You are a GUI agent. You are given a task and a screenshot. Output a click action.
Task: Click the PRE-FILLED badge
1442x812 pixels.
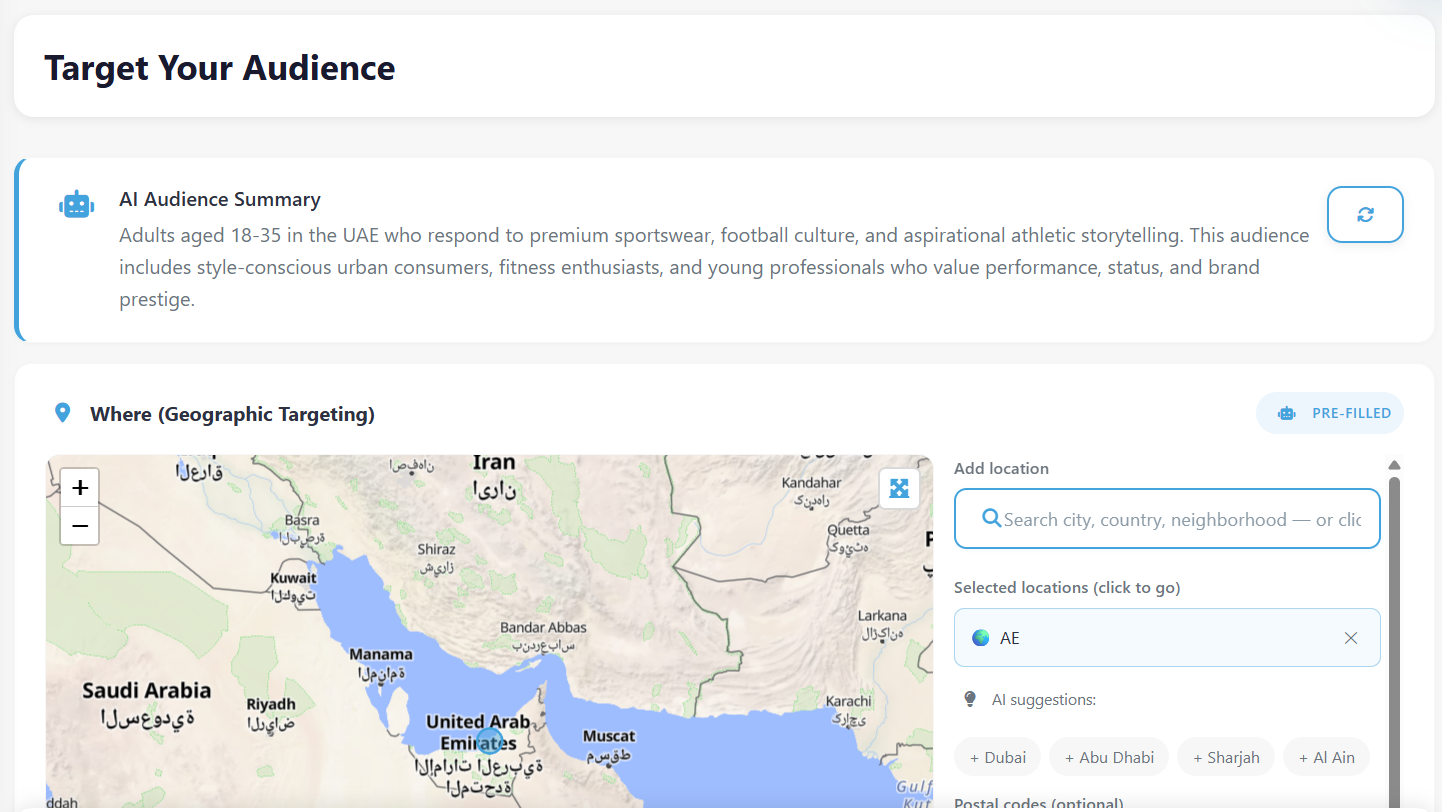click(1330, 413)
